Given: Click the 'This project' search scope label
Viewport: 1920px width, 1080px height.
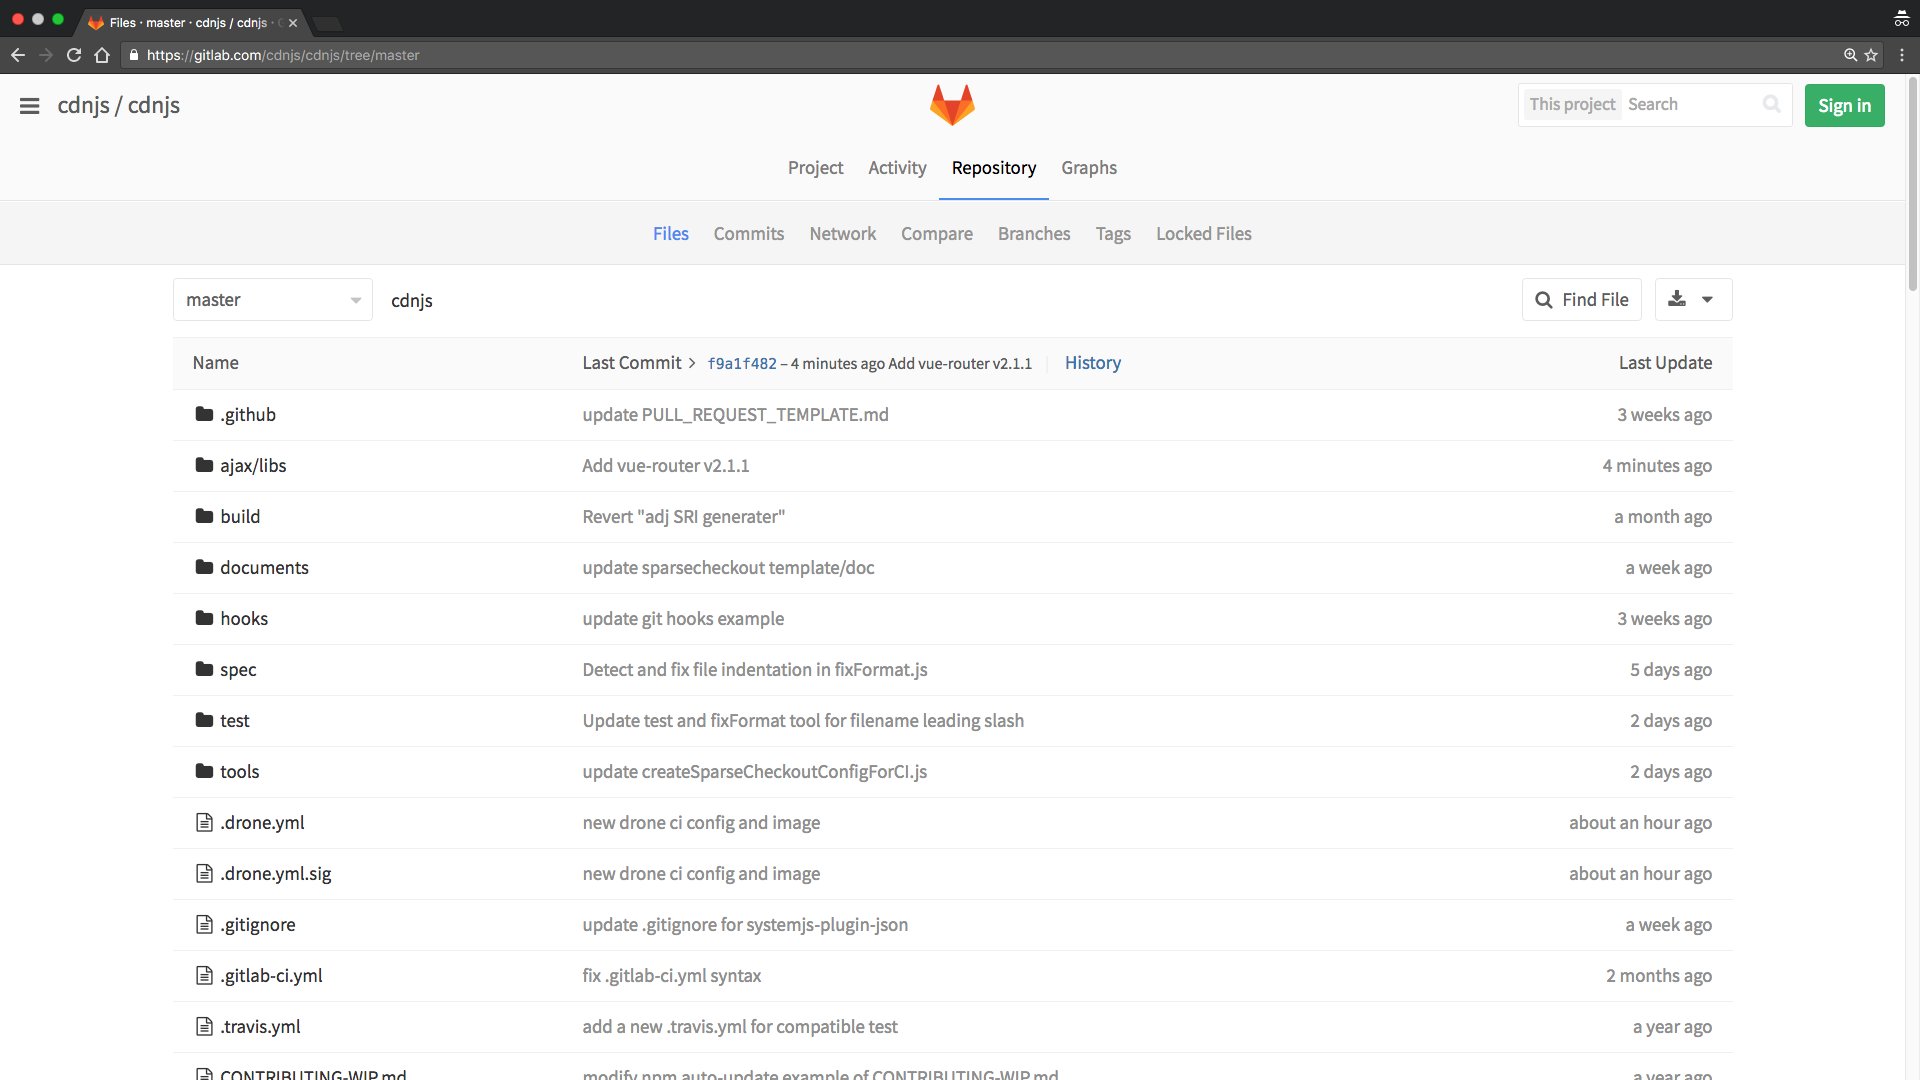Looking at the screenshot, I should 1572,104.
